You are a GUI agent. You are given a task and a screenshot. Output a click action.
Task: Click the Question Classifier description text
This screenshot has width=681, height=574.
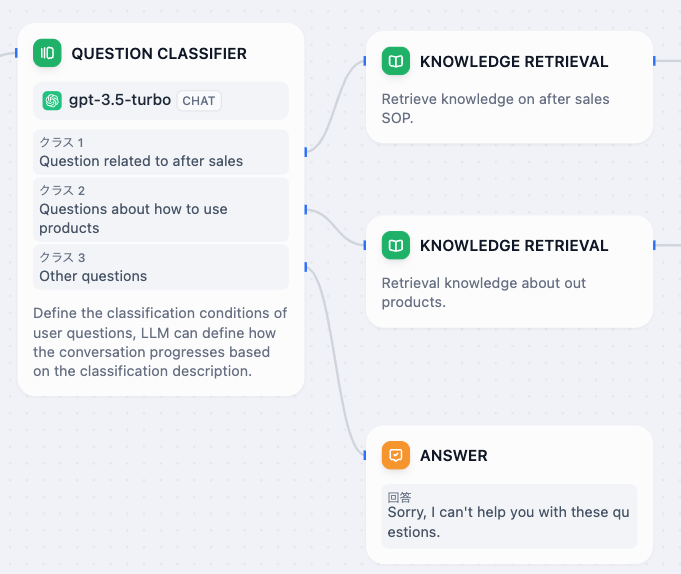160,342
